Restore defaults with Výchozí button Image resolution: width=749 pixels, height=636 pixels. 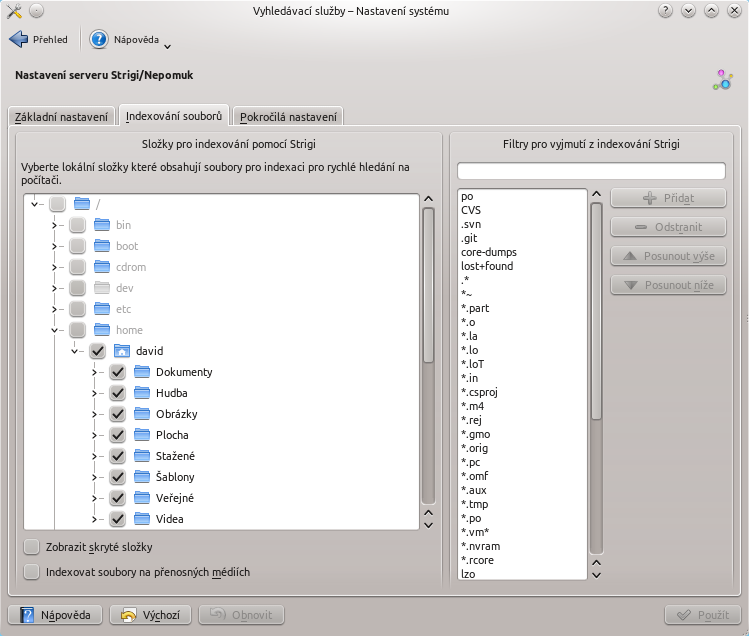(150, 615)
